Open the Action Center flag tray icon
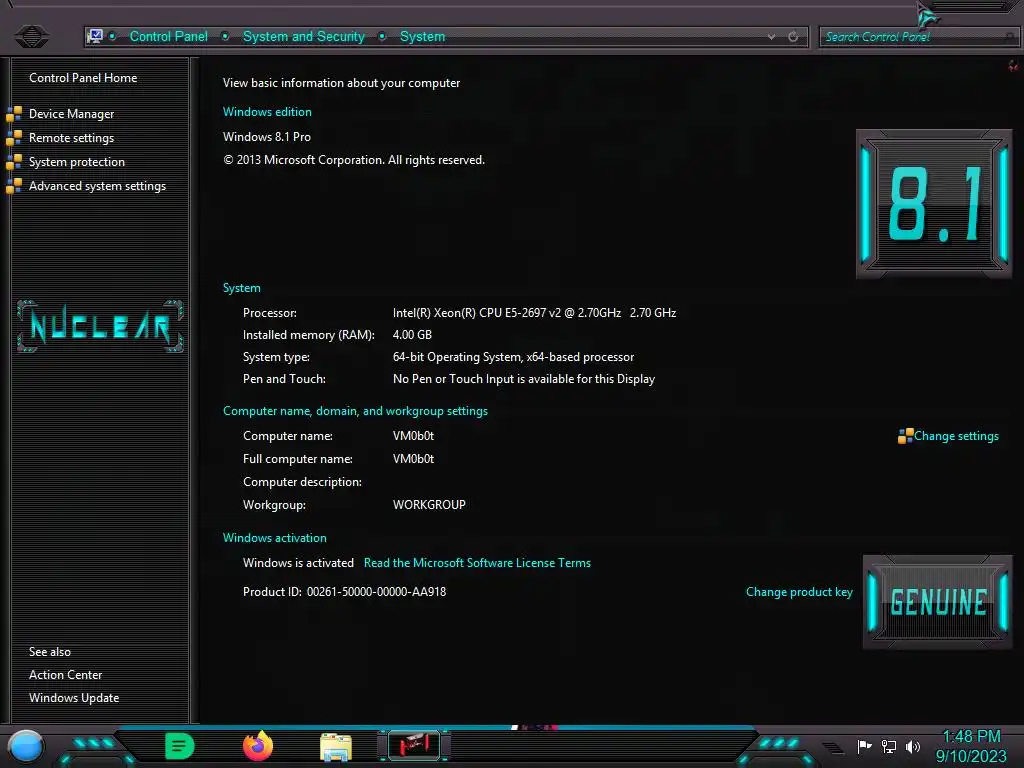Viewport: 1024px width, 768px height. (864, 746)
